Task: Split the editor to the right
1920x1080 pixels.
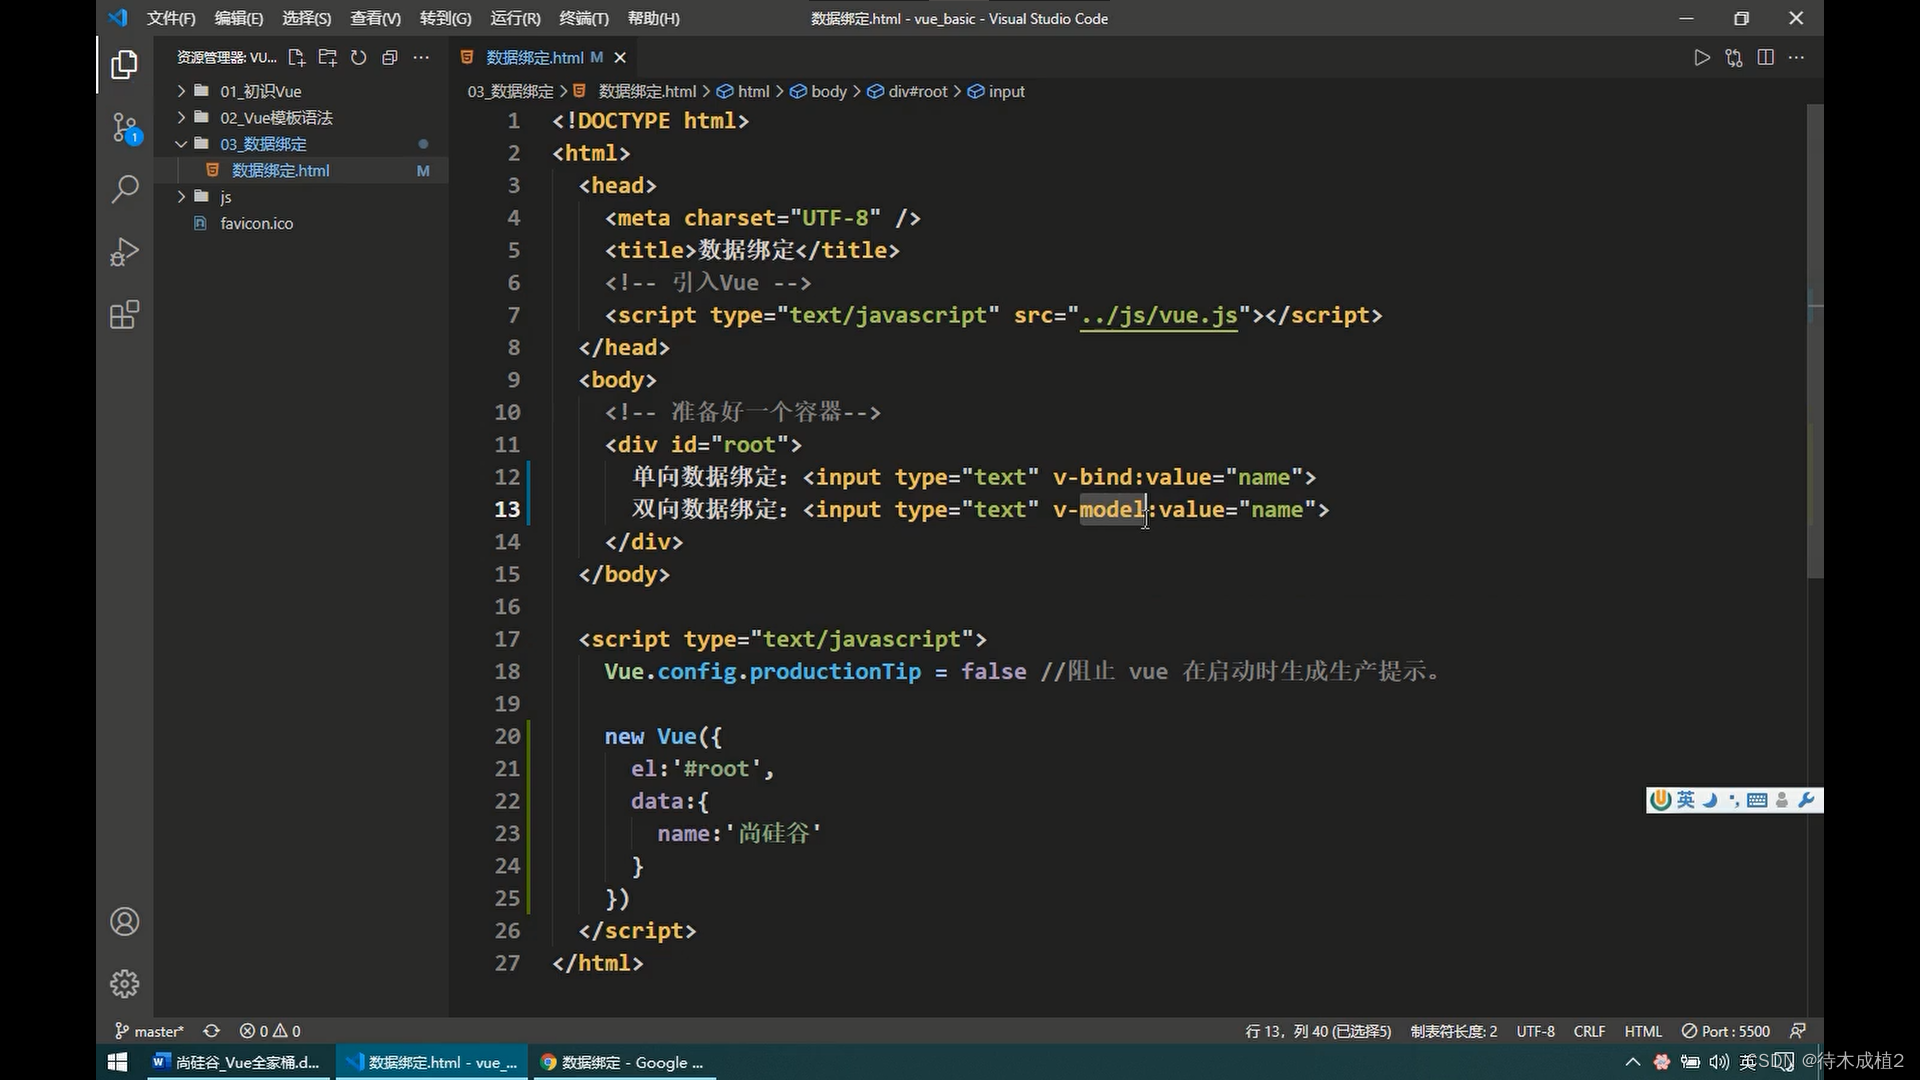Action: coord(1766,58)
